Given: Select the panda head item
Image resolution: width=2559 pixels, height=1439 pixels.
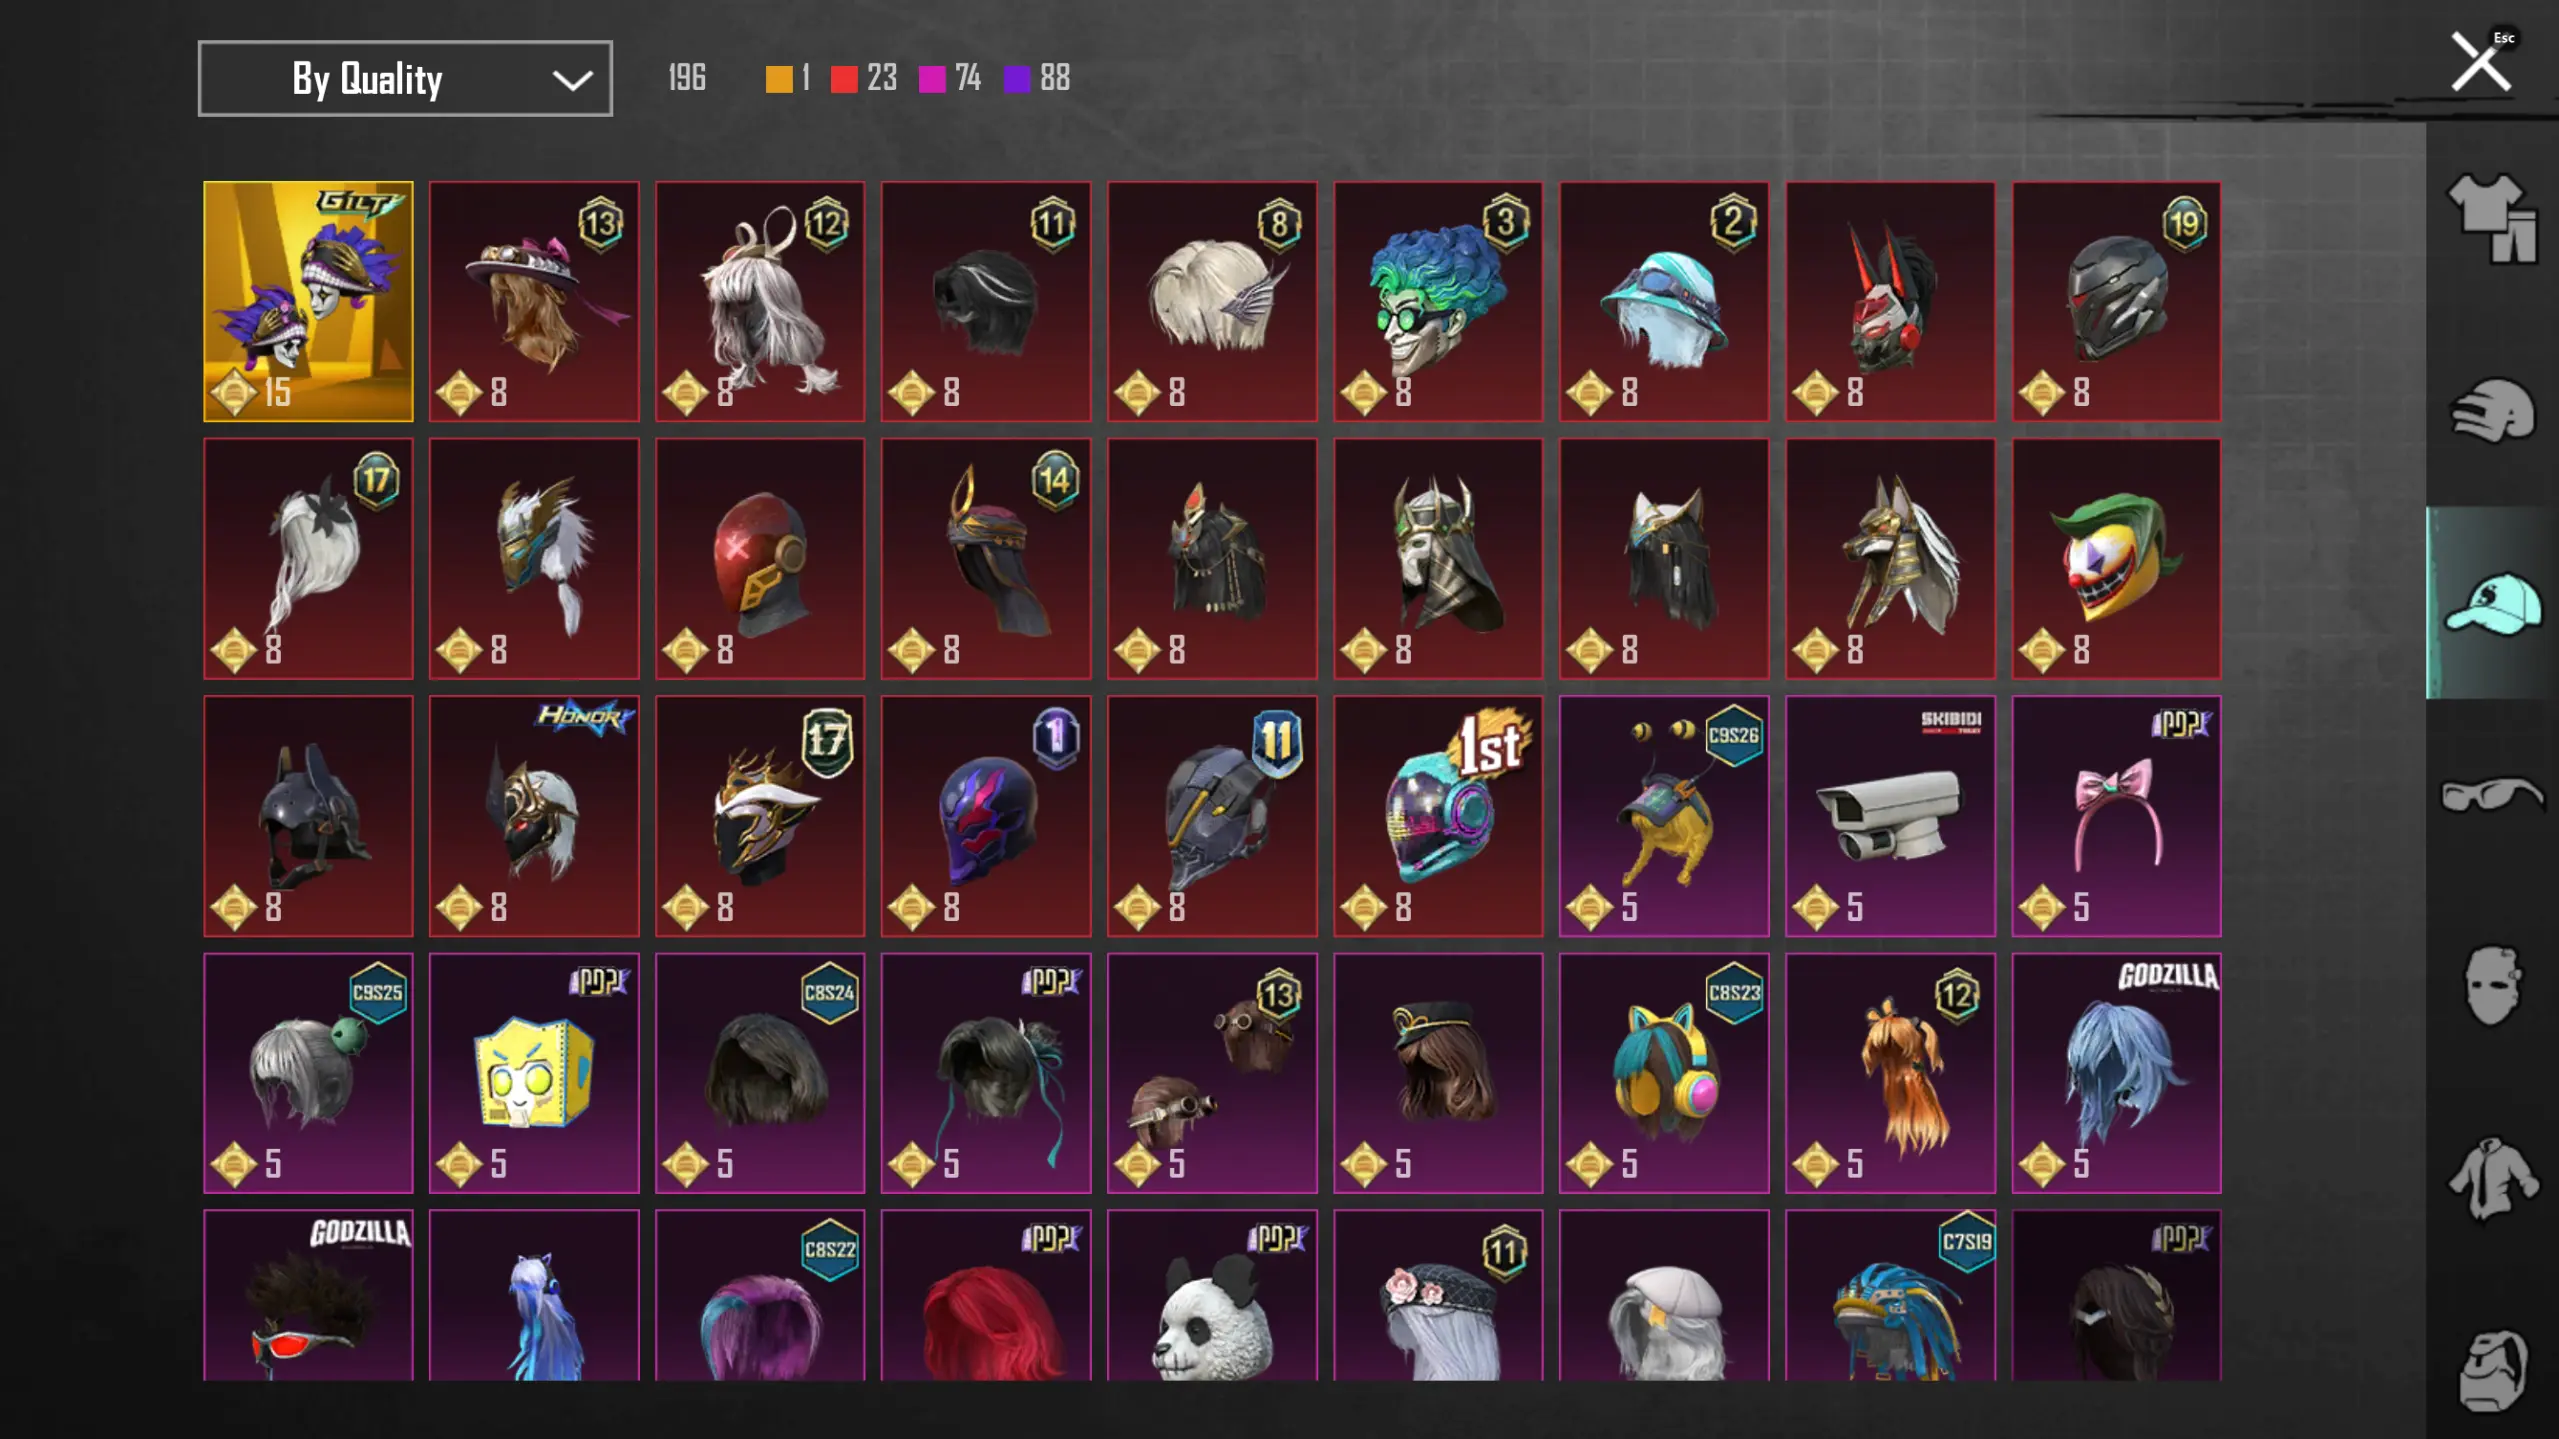Looking at the screenshot, I should point(1212,1296).
